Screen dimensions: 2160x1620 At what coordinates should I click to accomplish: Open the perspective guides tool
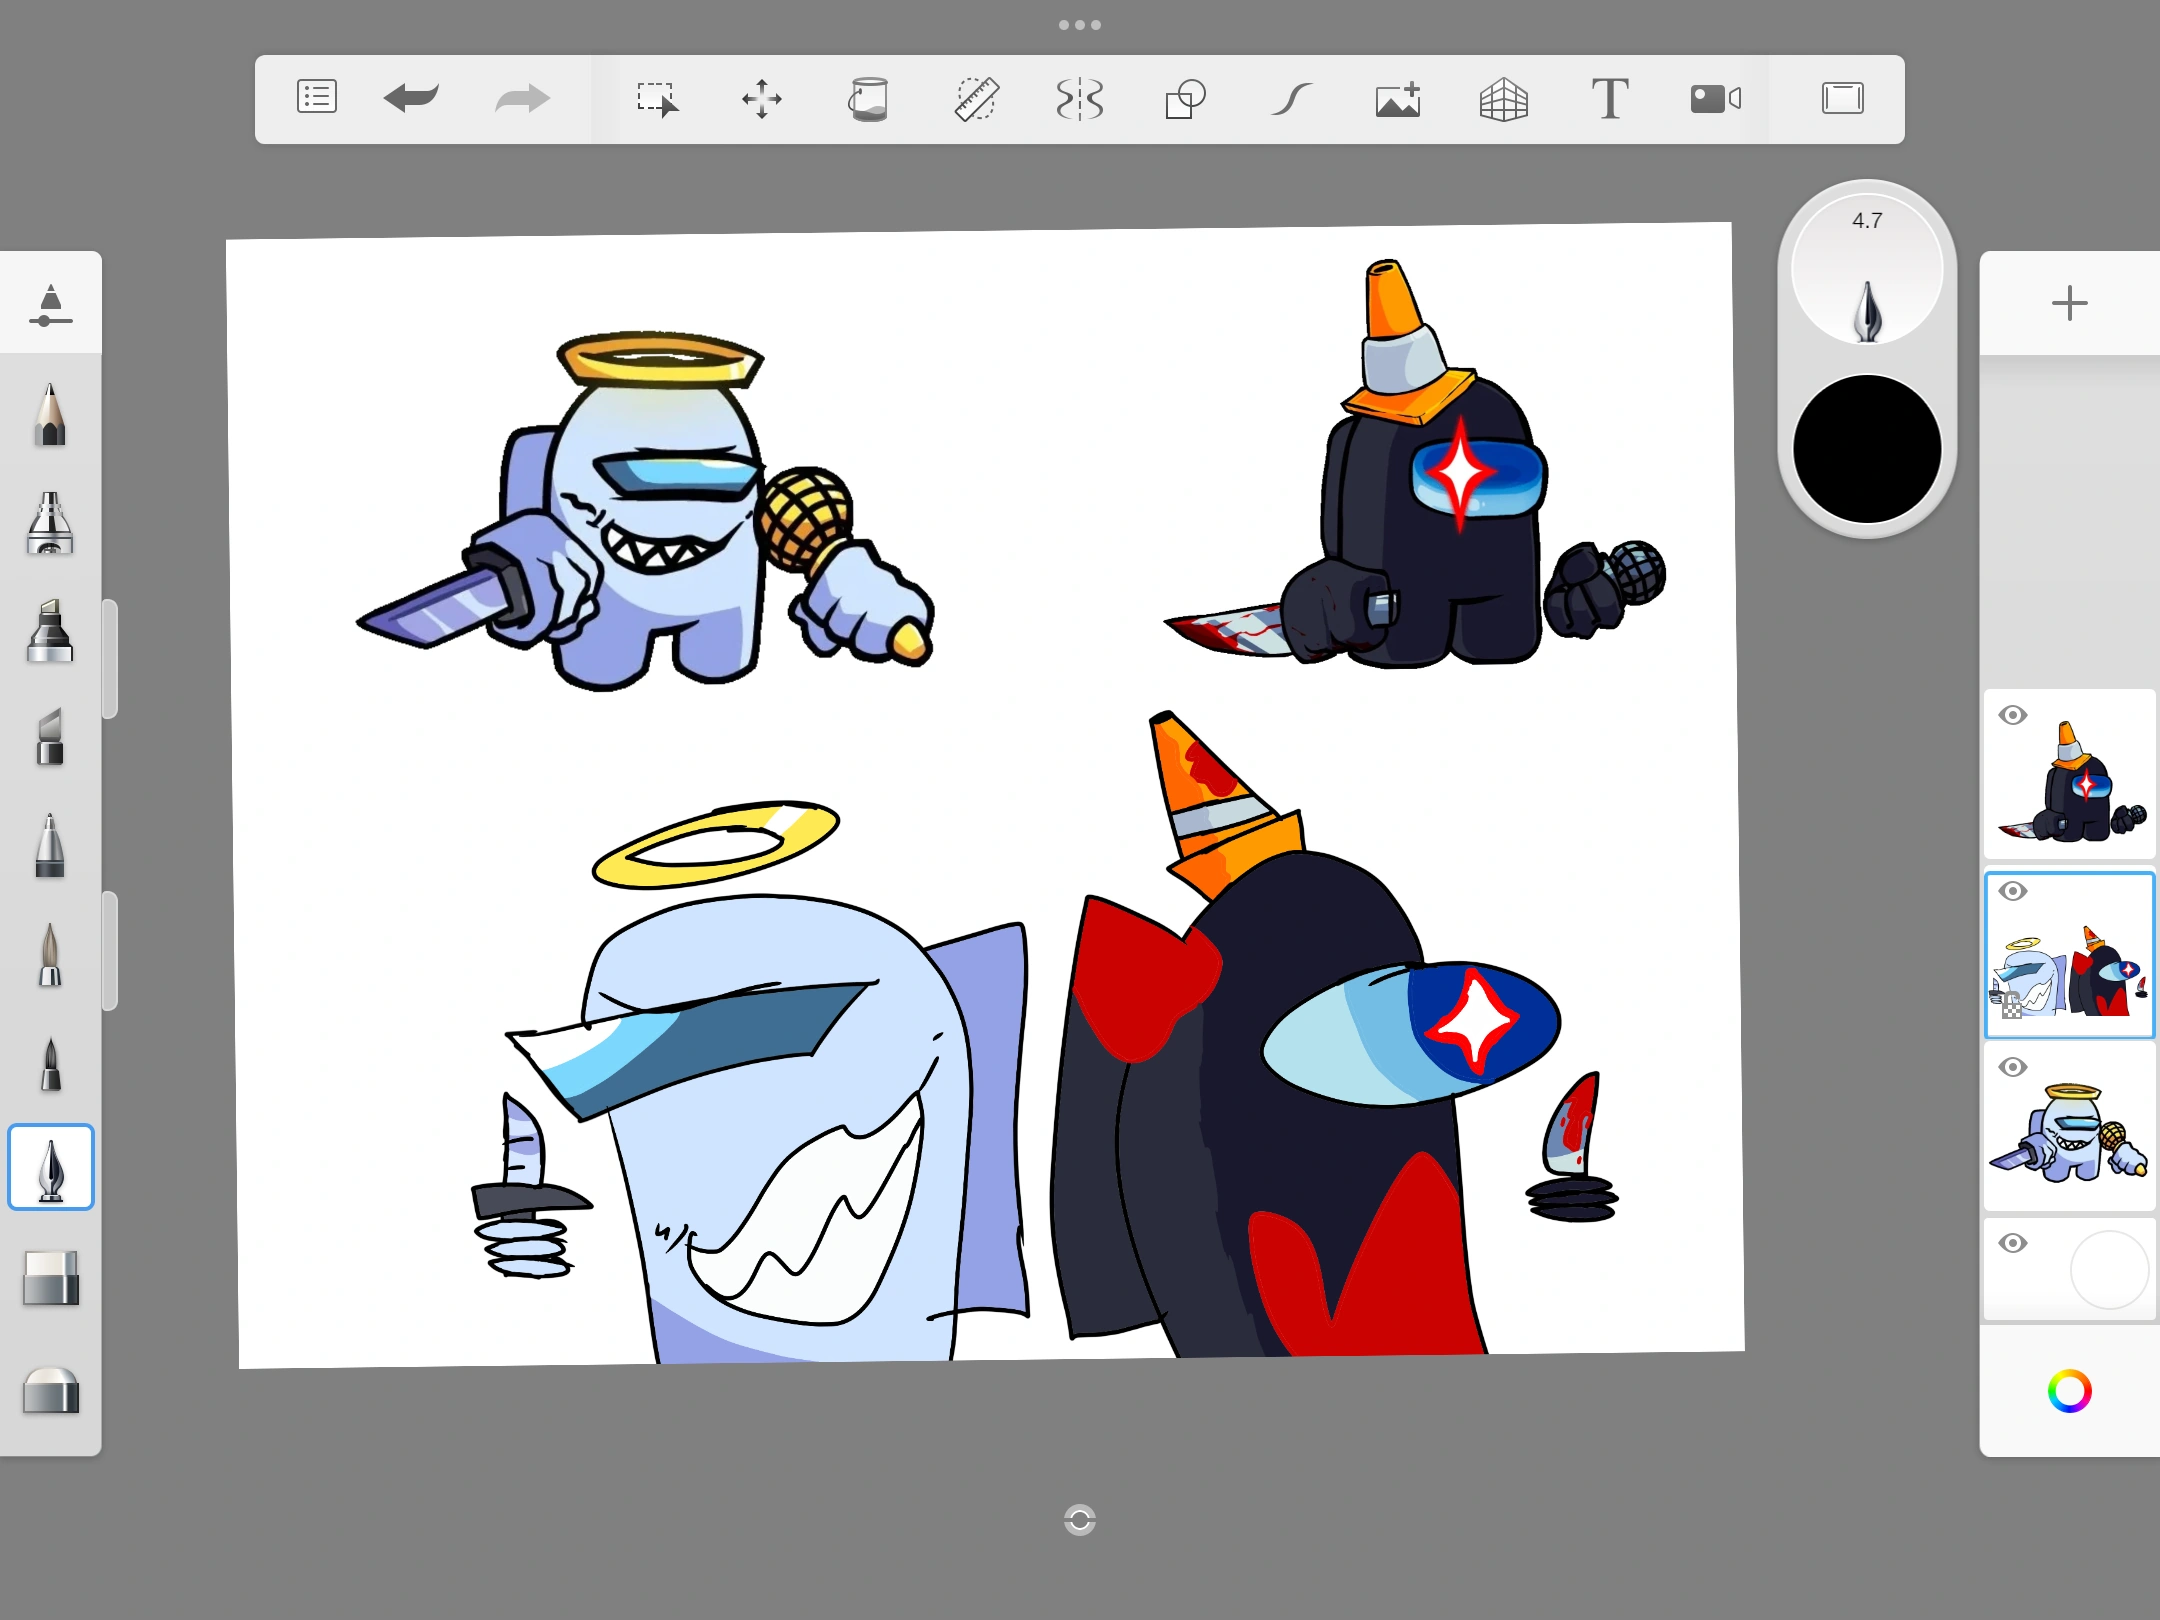click(1504, 100)
